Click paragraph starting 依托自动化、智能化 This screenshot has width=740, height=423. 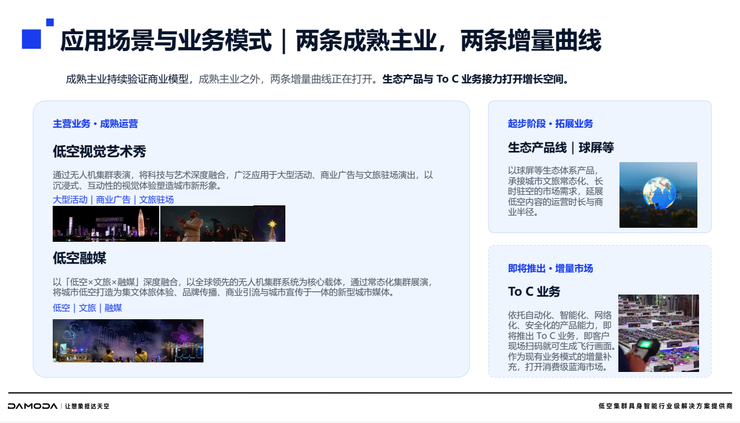[561, 341]
